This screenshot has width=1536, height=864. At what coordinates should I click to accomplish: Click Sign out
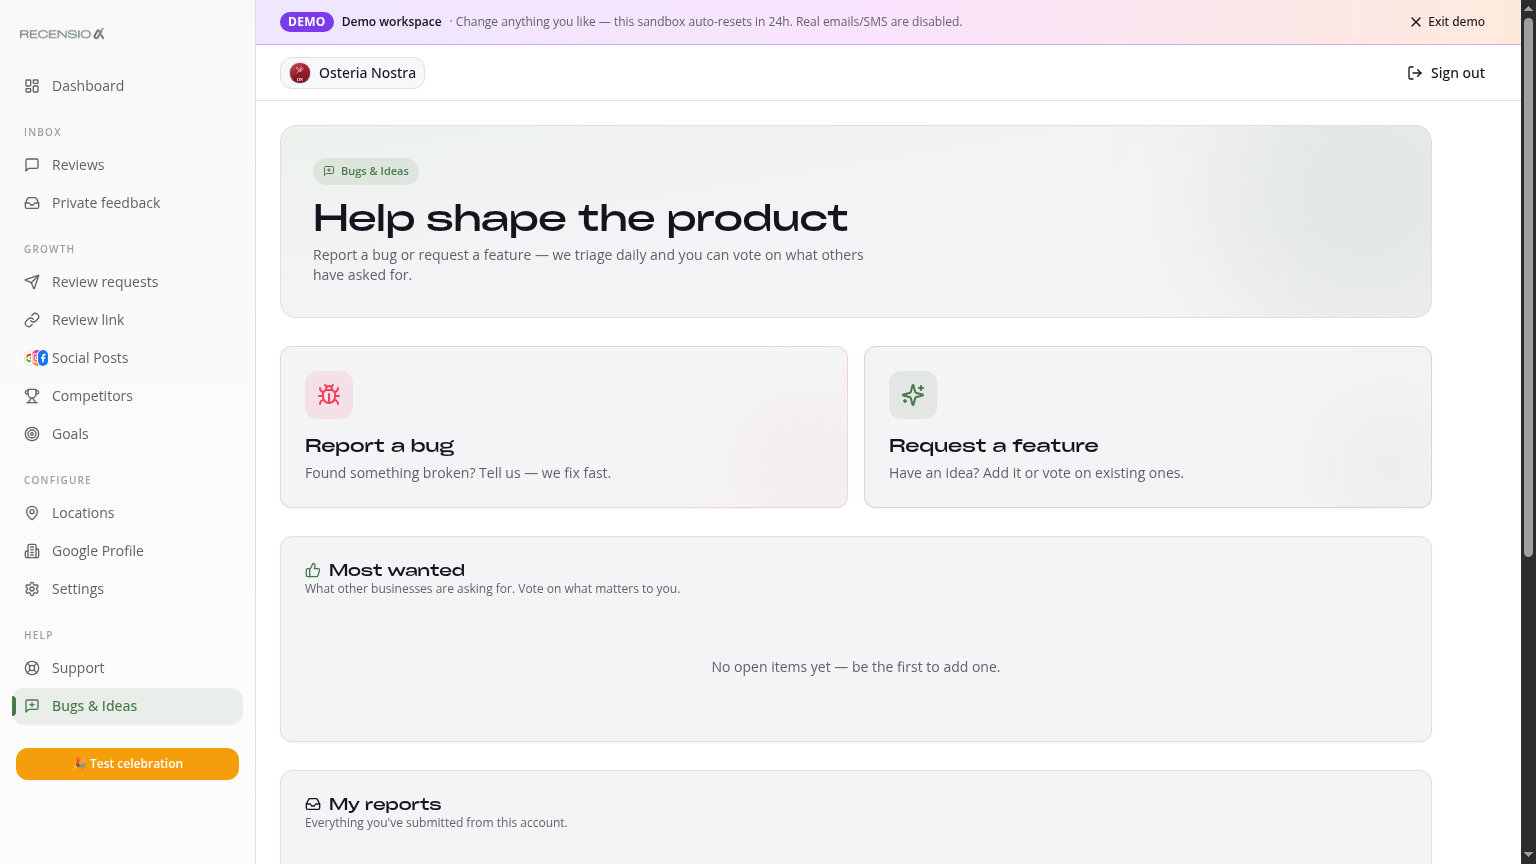click(1446, 73)
